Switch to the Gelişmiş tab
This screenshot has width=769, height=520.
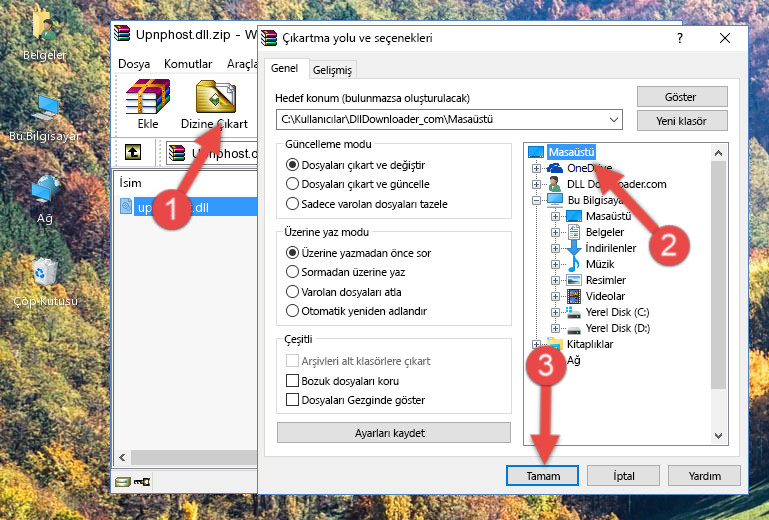pos(333,70)
